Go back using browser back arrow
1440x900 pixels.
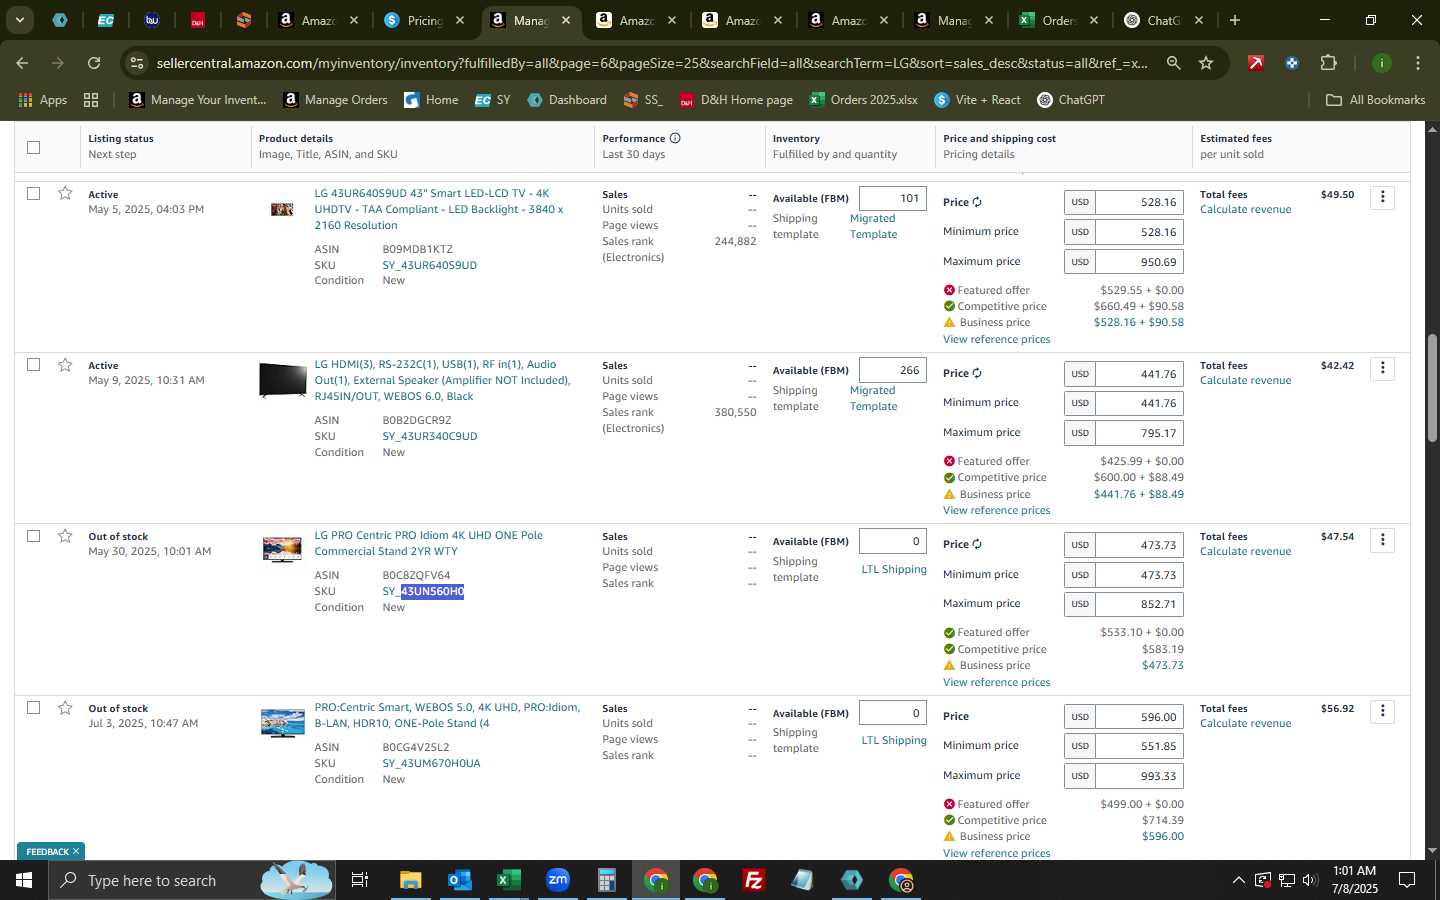click(22, 63)
